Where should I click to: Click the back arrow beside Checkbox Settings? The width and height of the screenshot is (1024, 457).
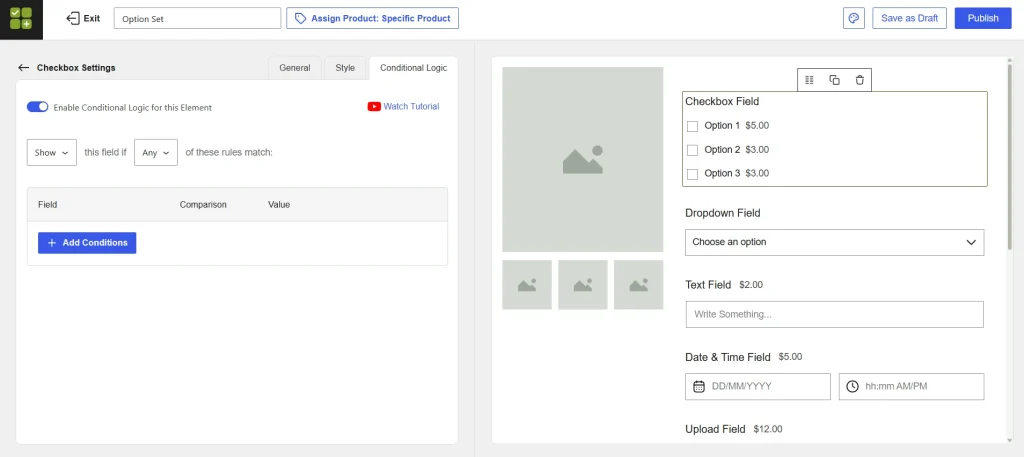point(24,68)
